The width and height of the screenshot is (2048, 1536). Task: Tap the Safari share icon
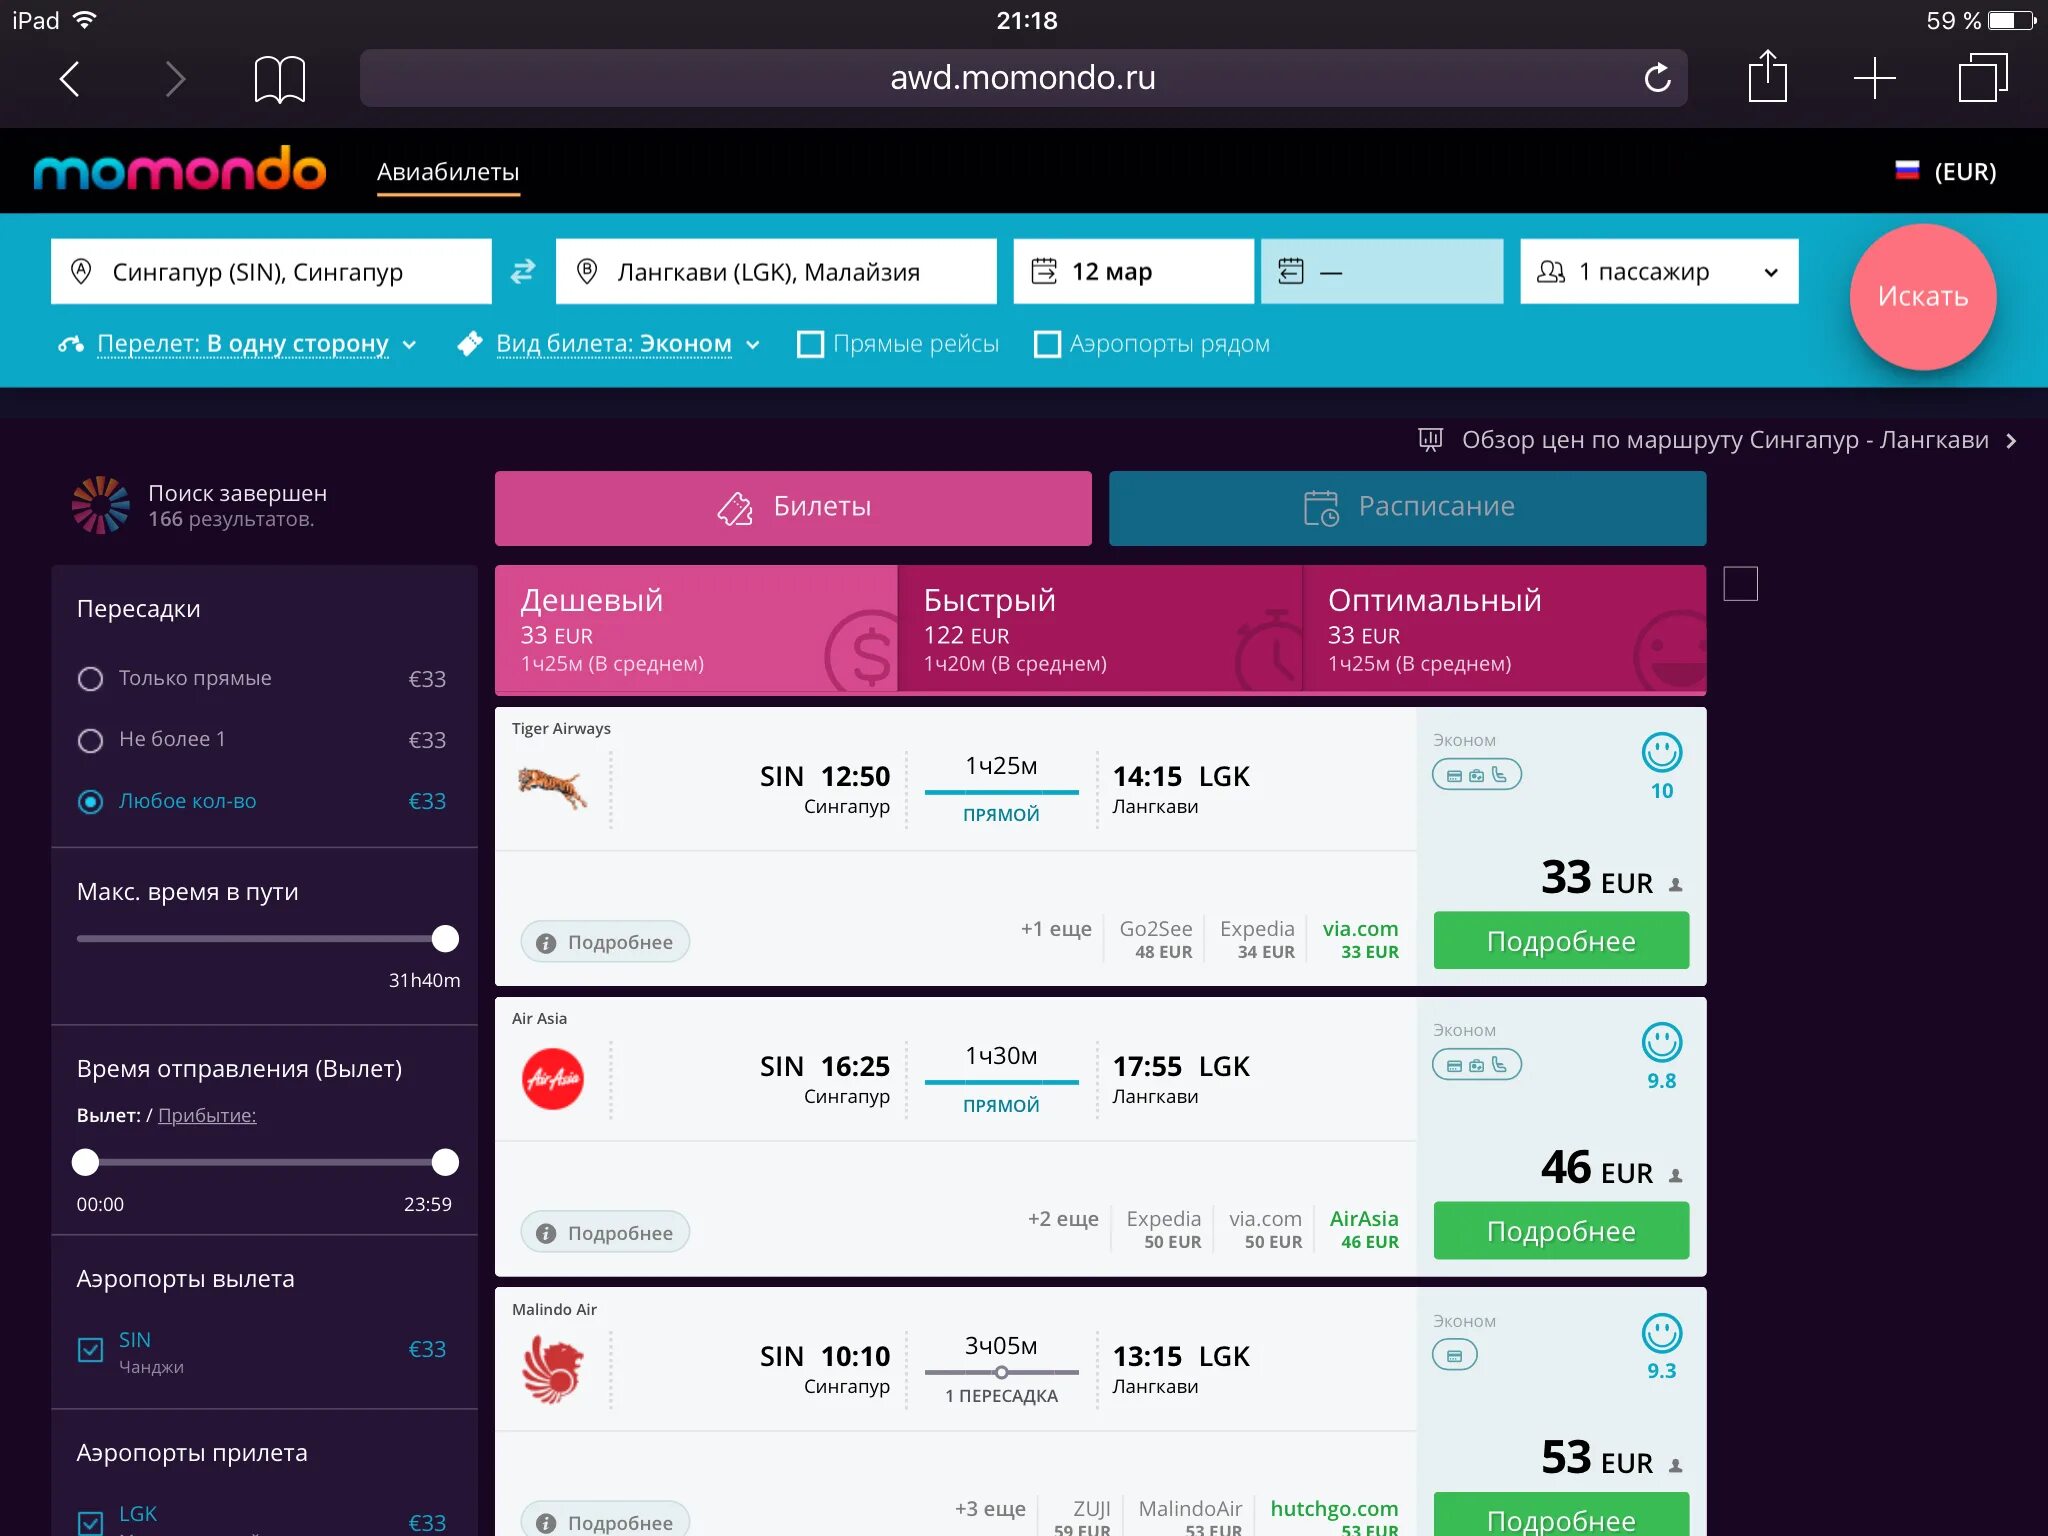(x=1767, y=77)
